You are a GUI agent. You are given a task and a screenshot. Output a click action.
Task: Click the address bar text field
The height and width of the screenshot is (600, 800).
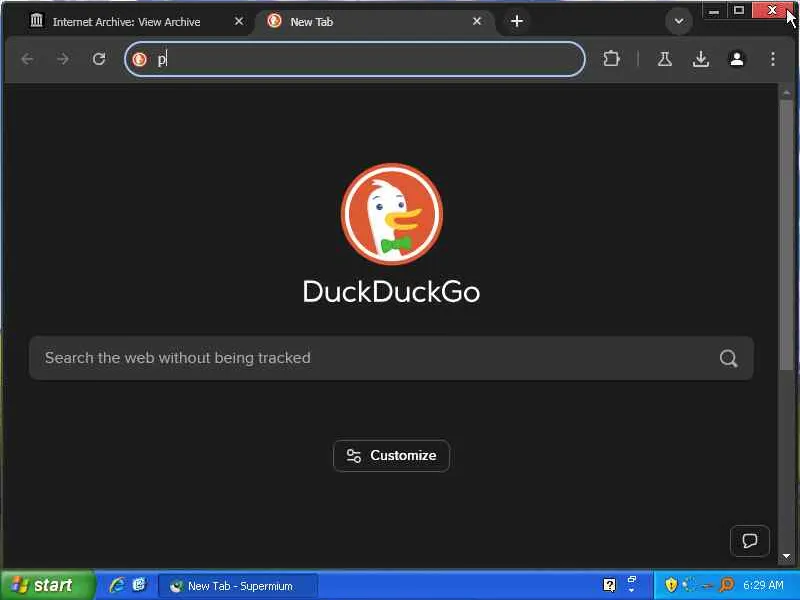355,59
